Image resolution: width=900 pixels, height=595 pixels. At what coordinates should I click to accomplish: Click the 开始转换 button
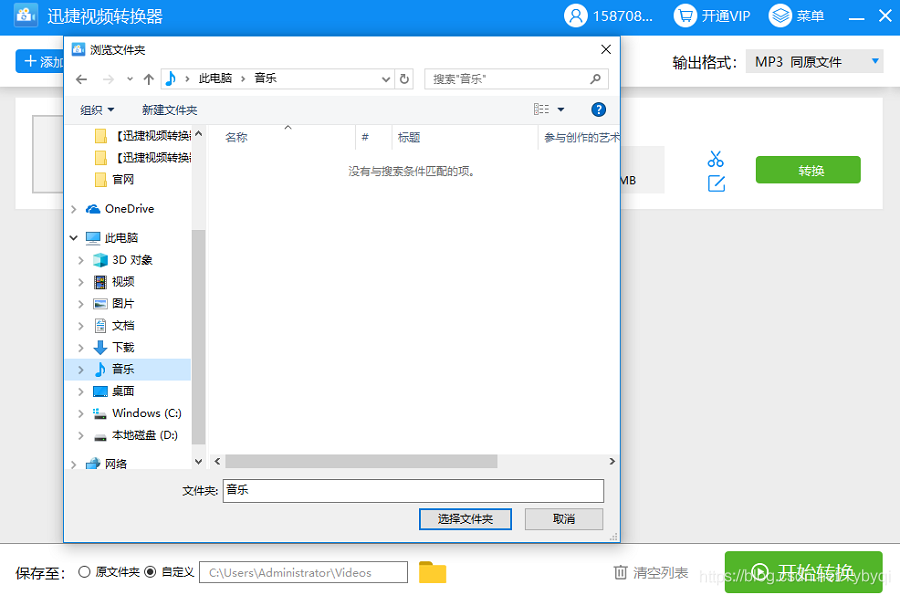(x=803, y=571)
